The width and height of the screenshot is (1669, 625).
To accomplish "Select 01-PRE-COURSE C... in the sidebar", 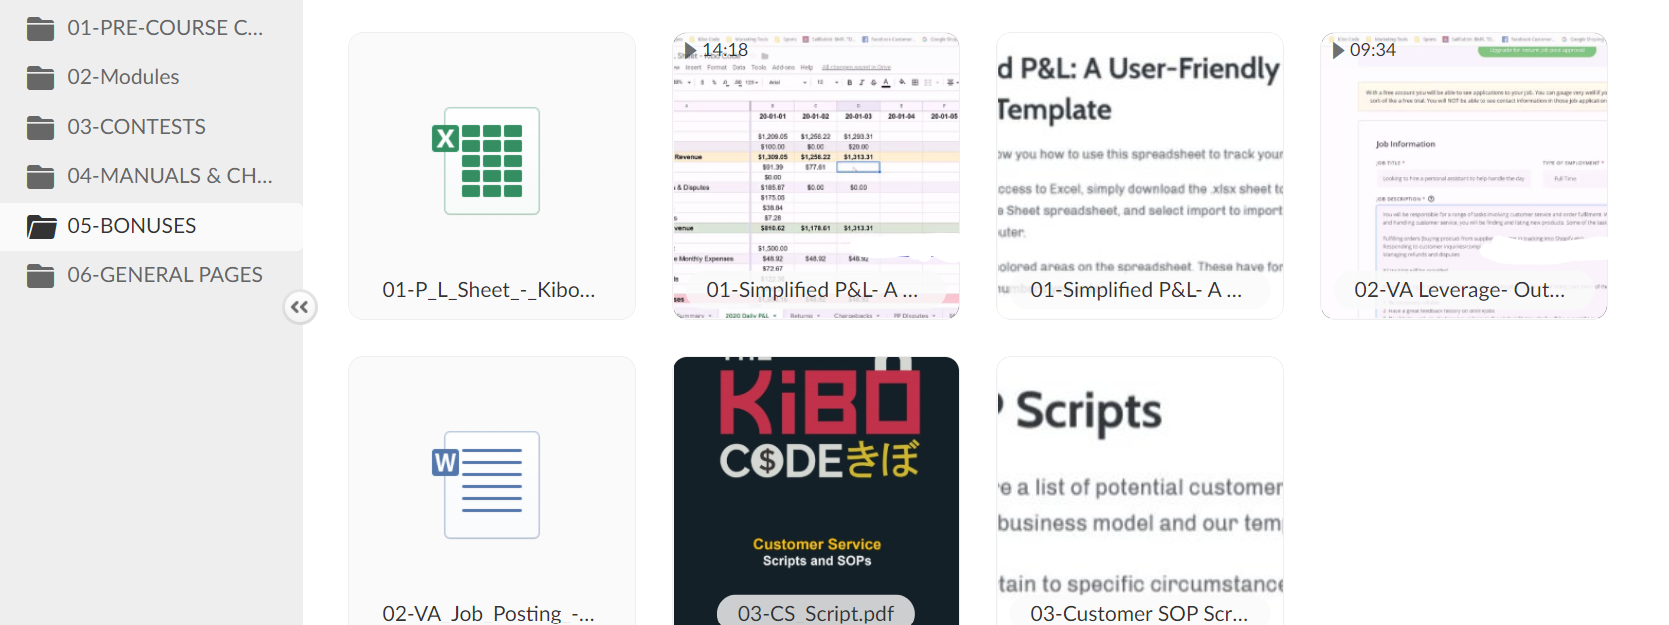I will (x=165, y=28).
